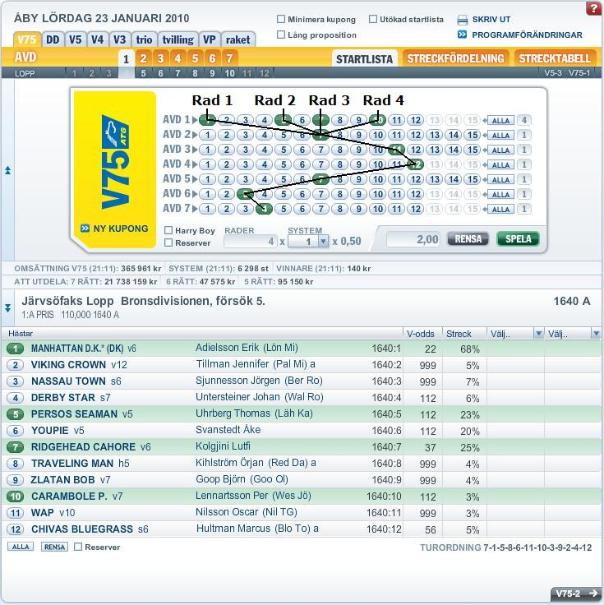Select the trio game tab
This screenshot has width=604, height=605.
point(144,39)
